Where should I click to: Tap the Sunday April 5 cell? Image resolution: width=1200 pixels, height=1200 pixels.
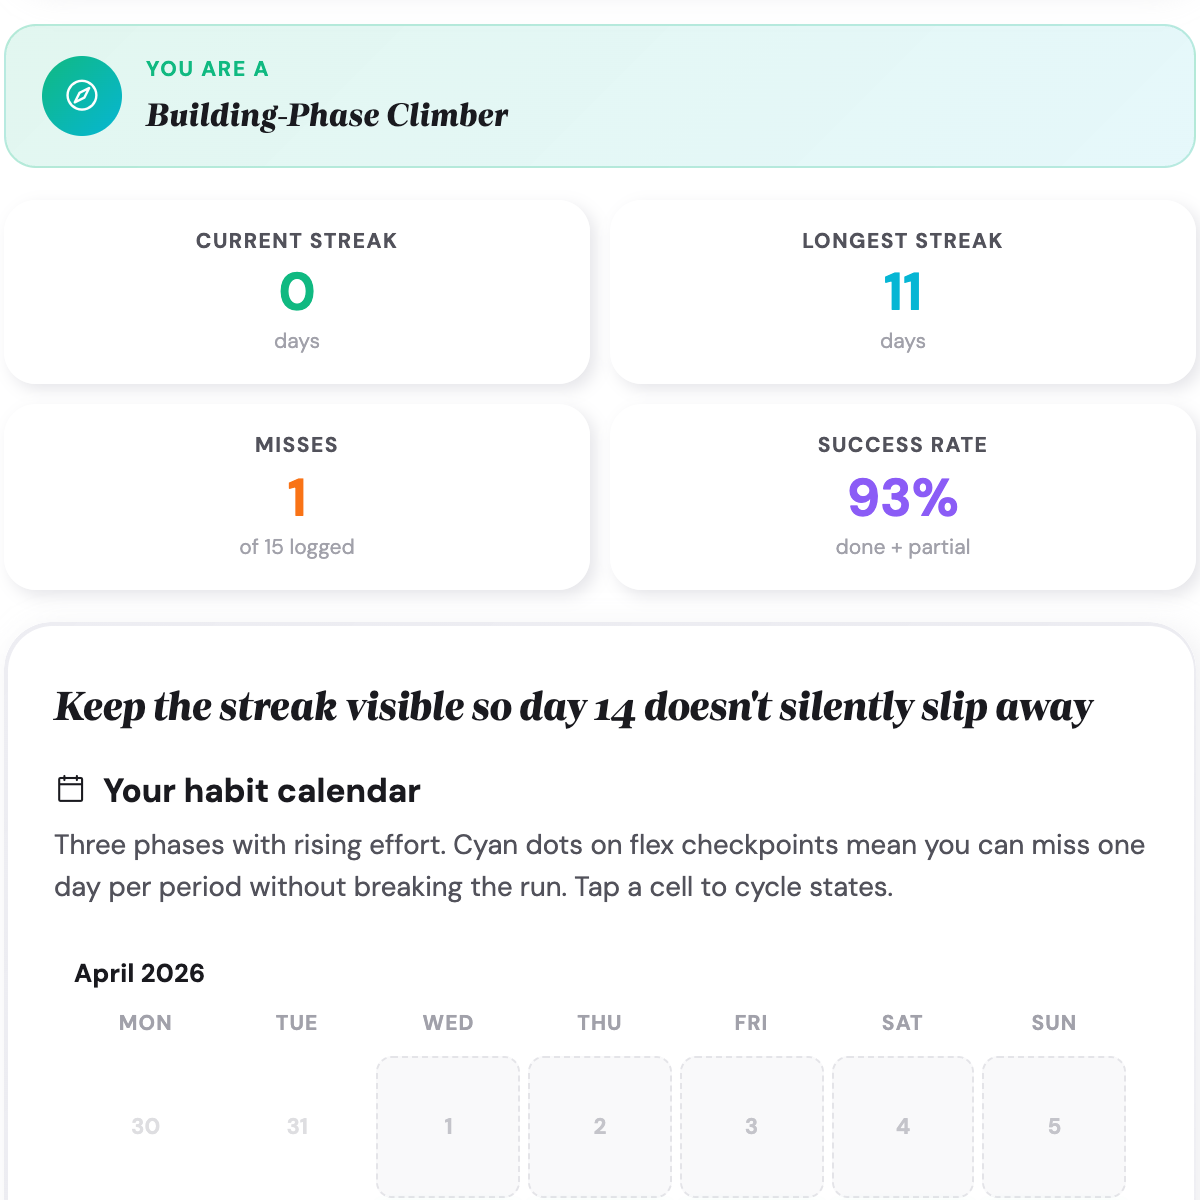(1054, 1126)
